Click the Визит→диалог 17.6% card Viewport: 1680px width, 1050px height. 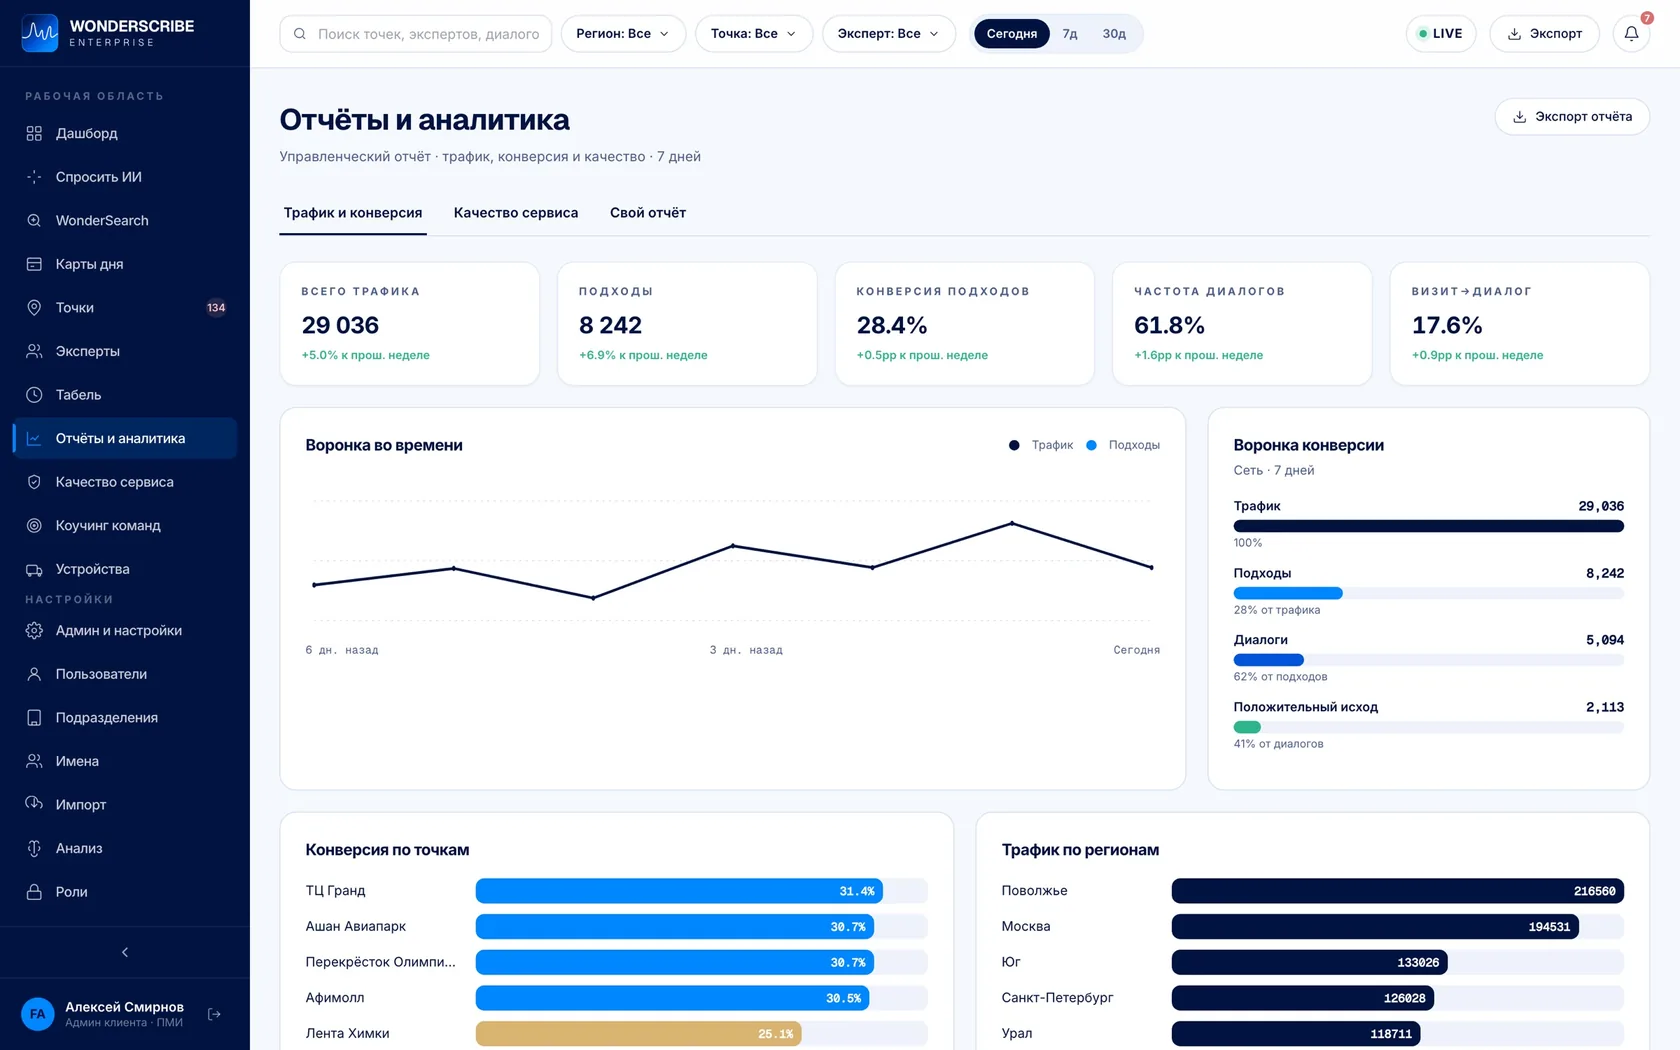tap(1520, 324)
